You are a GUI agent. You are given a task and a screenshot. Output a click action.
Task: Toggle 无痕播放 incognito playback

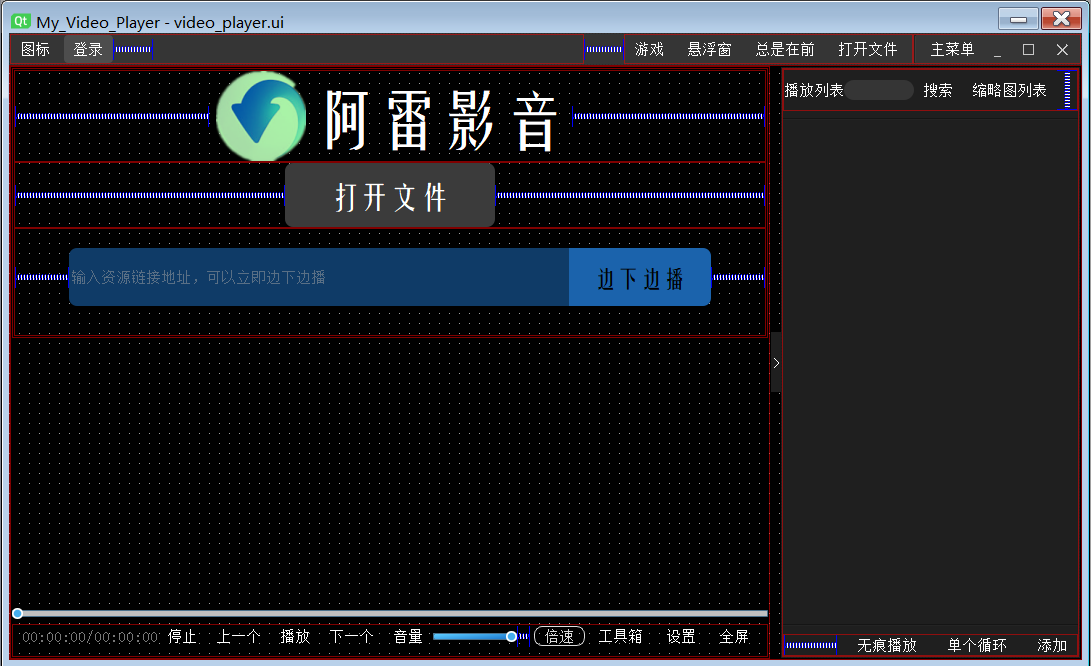pyautogui.click(x=886, y=645)
